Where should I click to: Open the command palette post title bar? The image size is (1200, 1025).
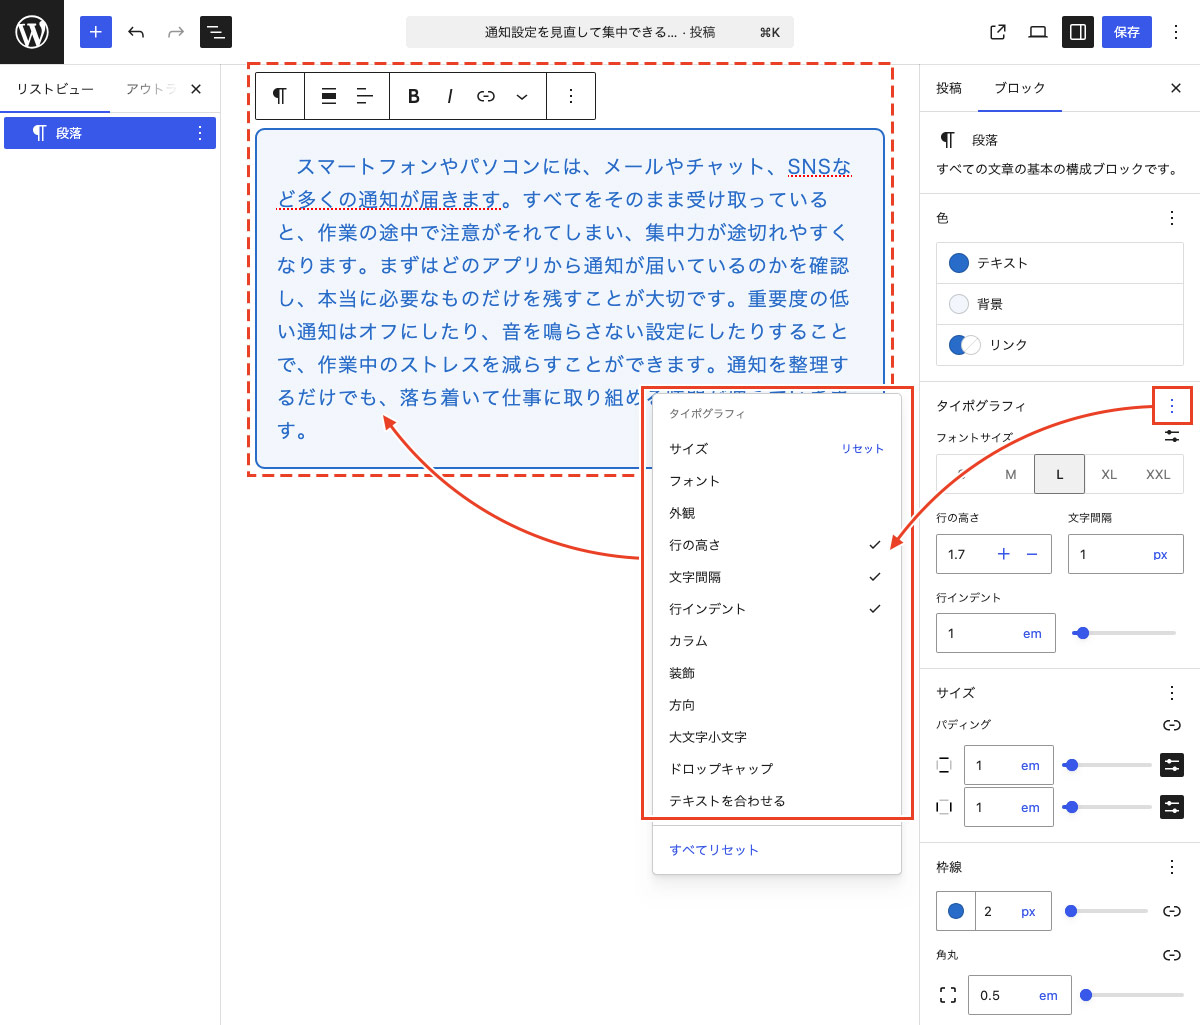tap(600, 32)
